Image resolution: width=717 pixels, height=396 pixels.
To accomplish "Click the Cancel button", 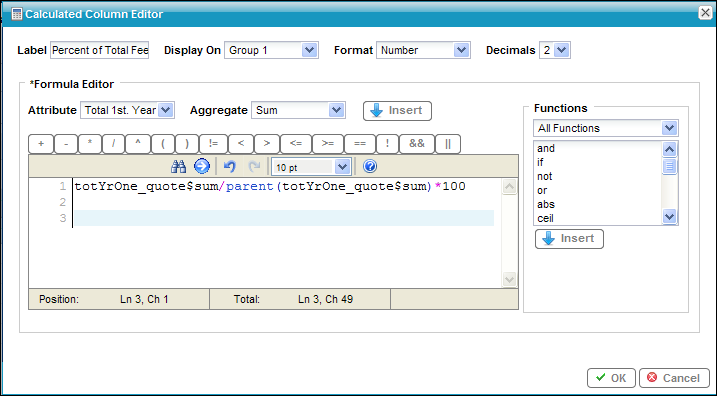I will [674, 378].
